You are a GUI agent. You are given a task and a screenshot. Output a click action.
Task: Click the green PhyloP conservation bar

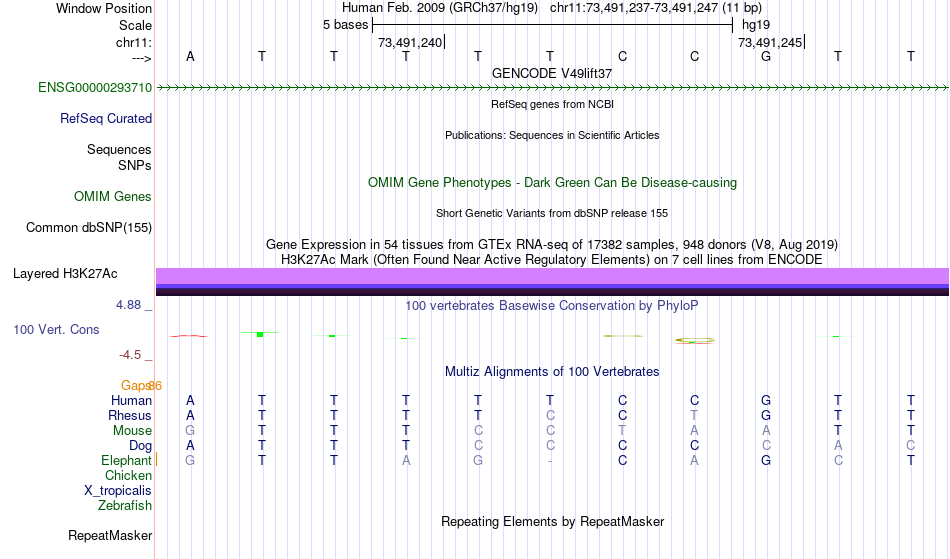click(x=260, y=334)
